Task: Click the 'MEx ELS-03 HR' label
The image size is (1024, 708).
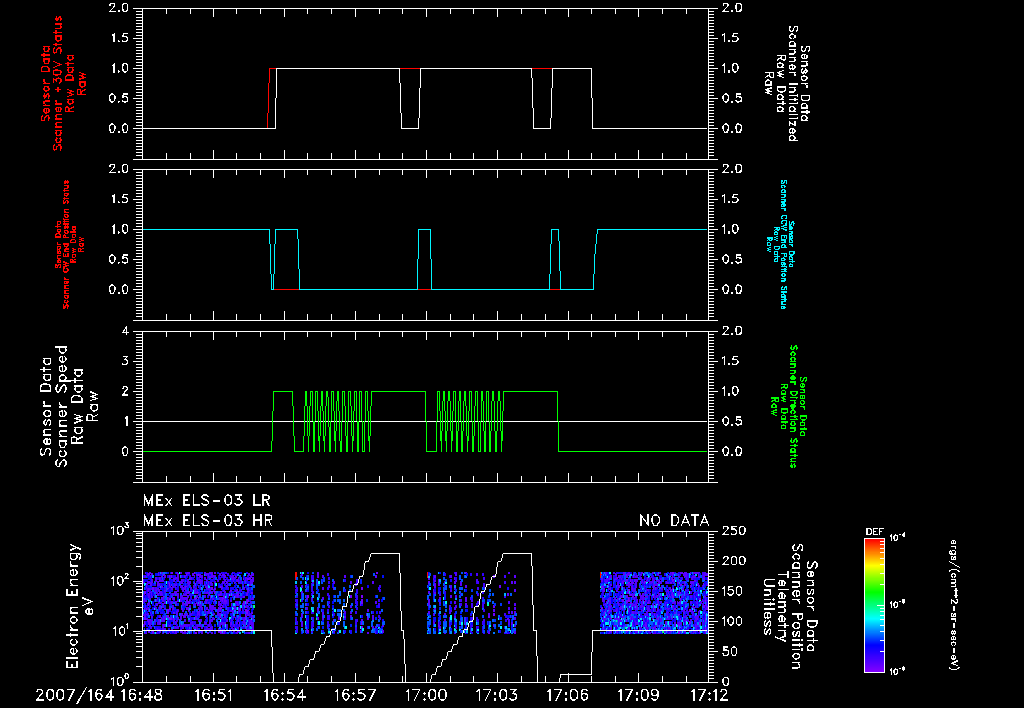Action: point(208,521)
